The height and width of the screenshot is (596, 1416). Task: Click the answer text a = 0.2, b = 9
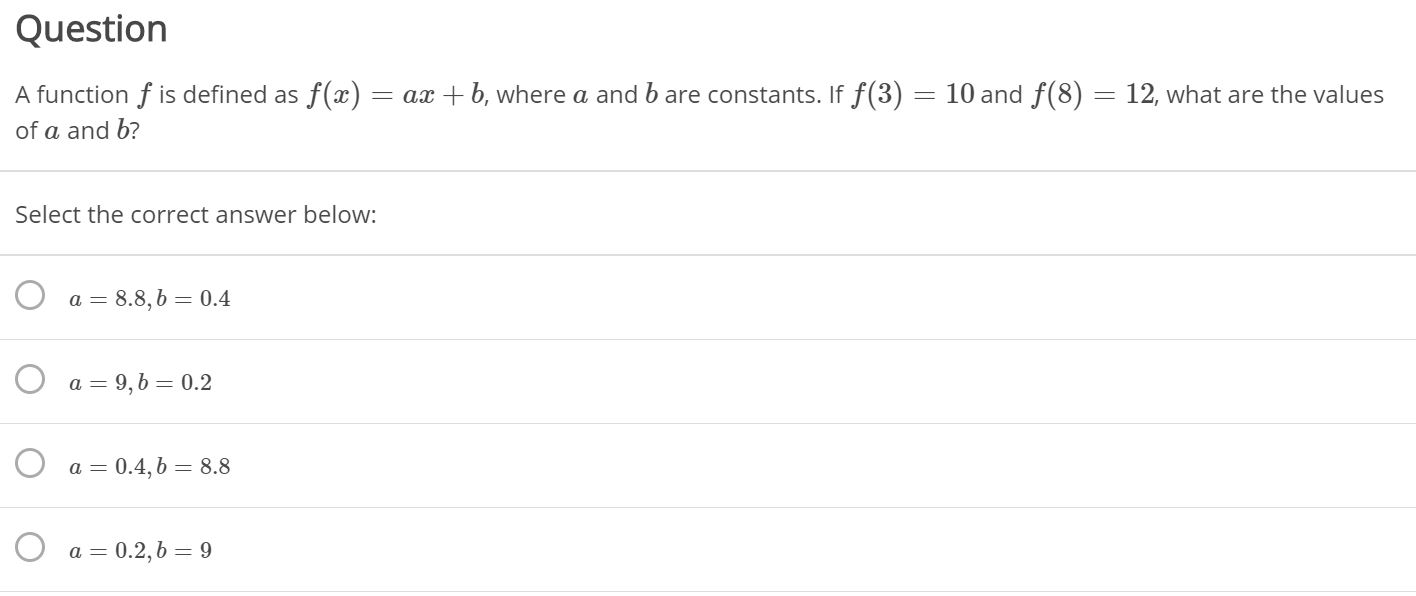pyautogui.click(x=140, y=549)
